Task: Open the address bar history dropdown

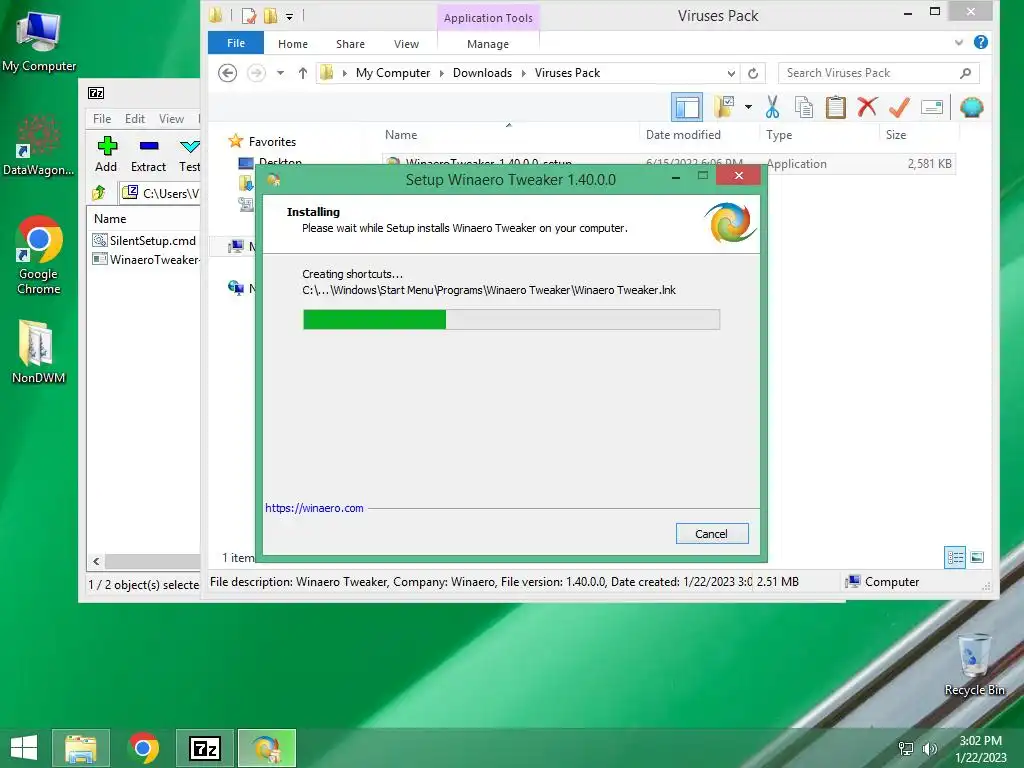Action: coord(731,73)
